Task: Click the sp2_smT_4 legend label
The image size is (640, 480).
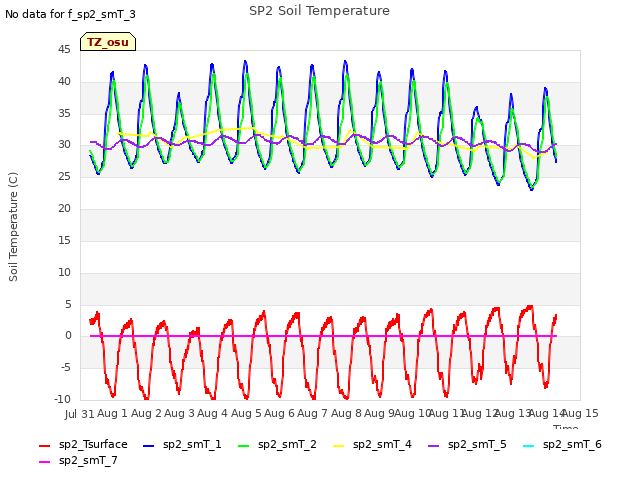Action: tap(382, 444)
